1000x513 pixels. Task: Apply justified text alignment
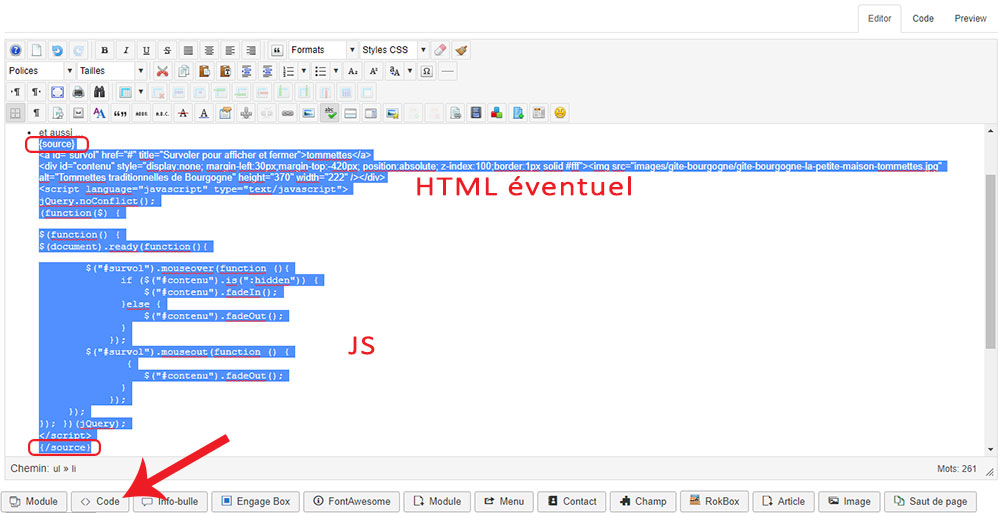[188, 50]
